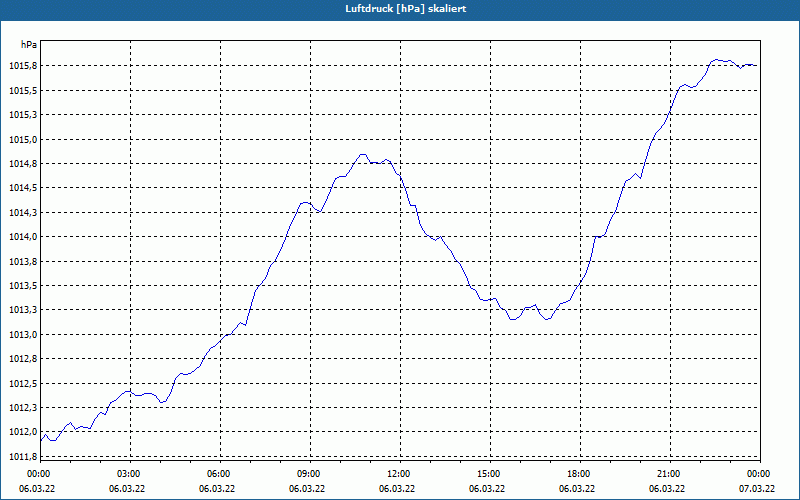Screen dimensions: 800x500
Task: Select the 09:00 time label
Action: (x=310, y=474)
